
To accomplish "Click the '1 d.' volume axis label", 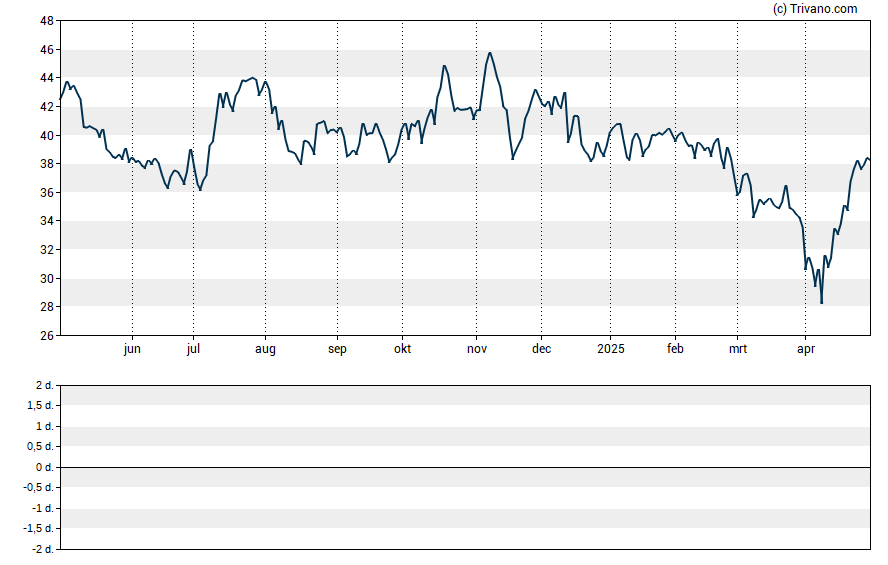I will click(x=45, y=426).
